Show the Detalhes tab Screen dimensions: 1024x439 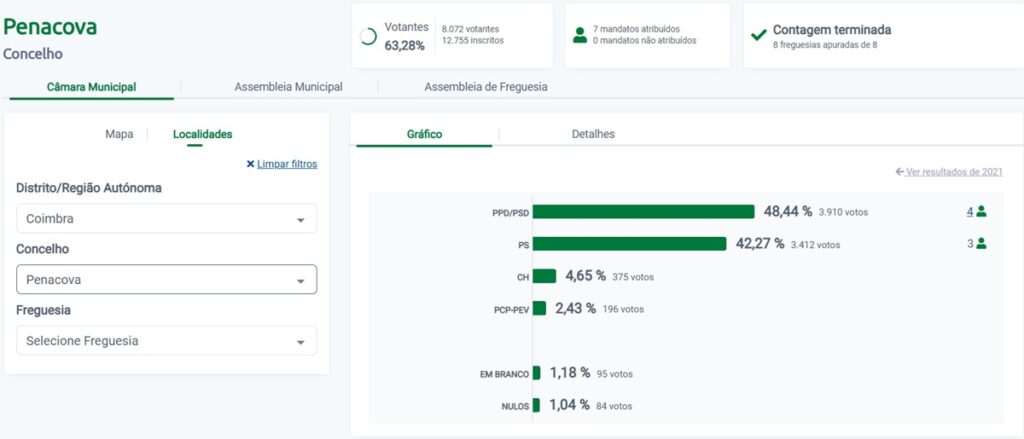[593, 134]
